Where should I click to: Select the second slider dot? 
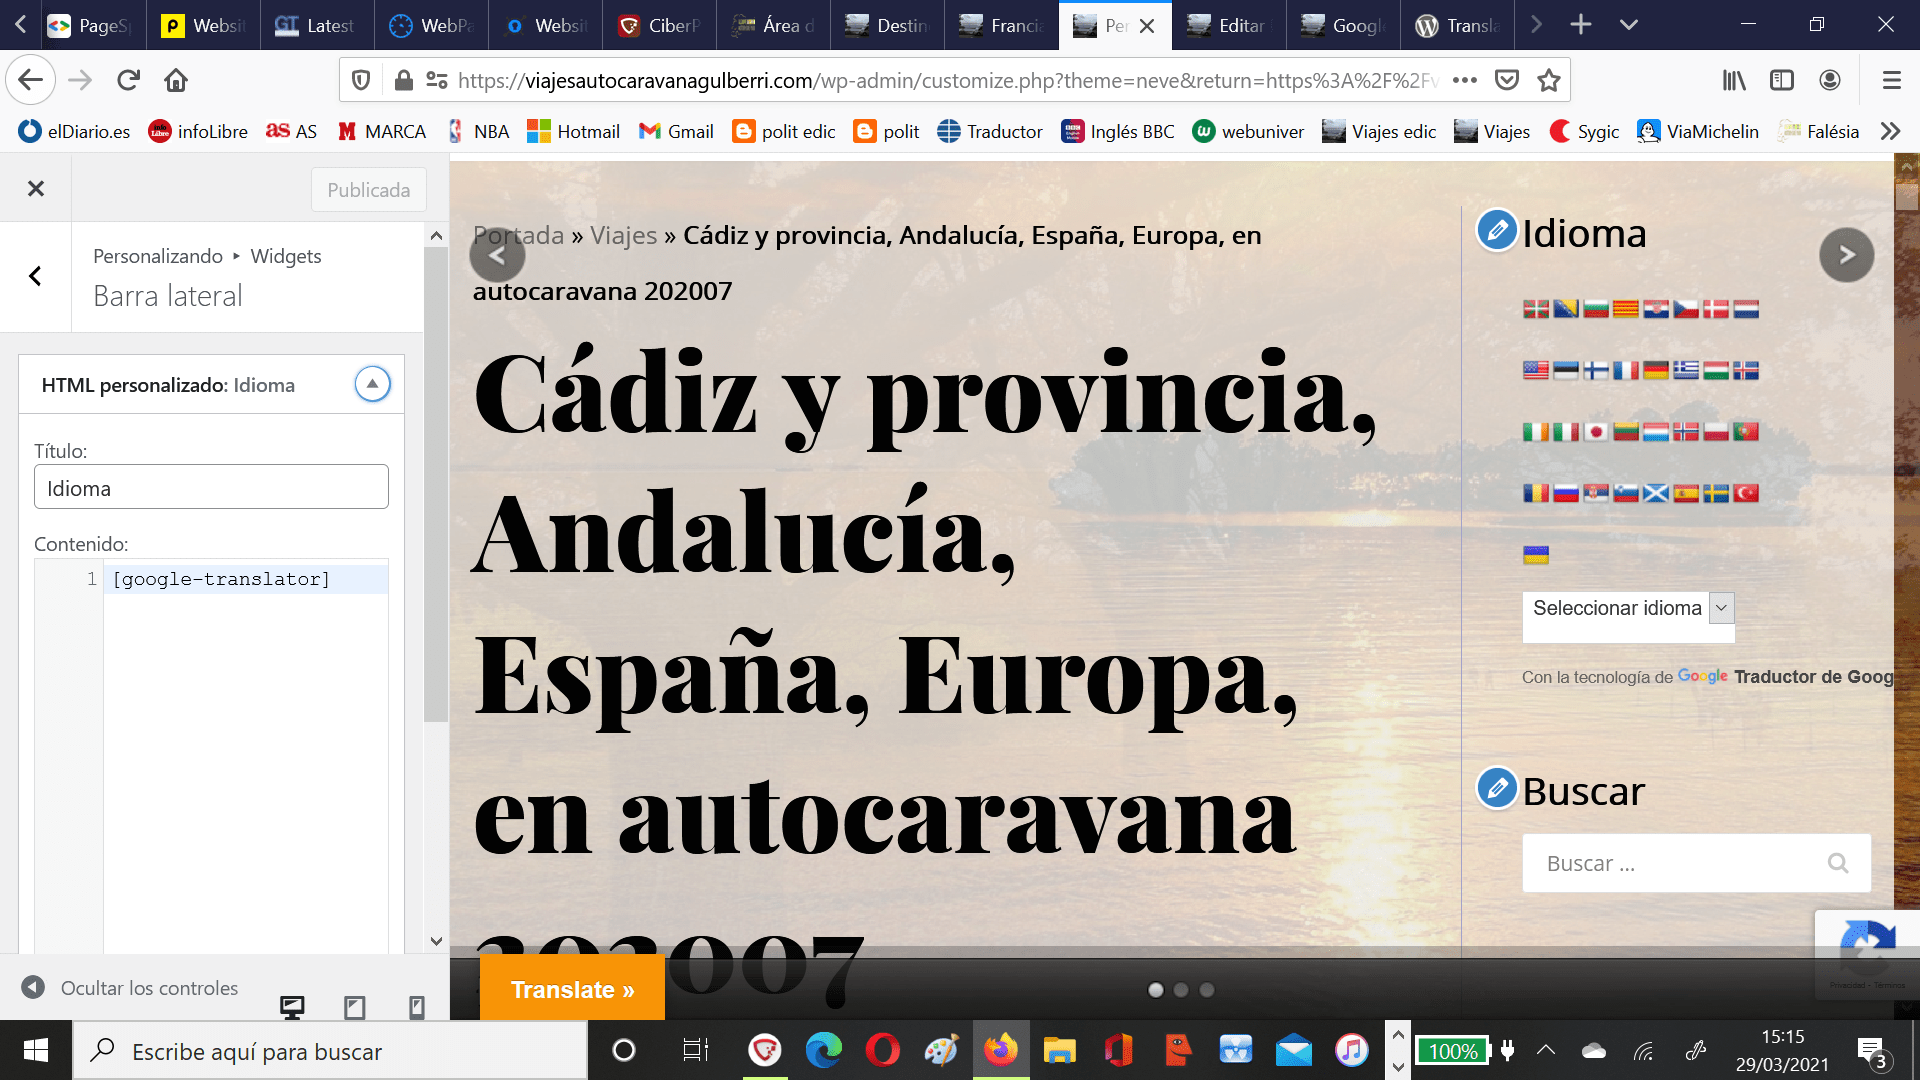[x=1181, y=990]
